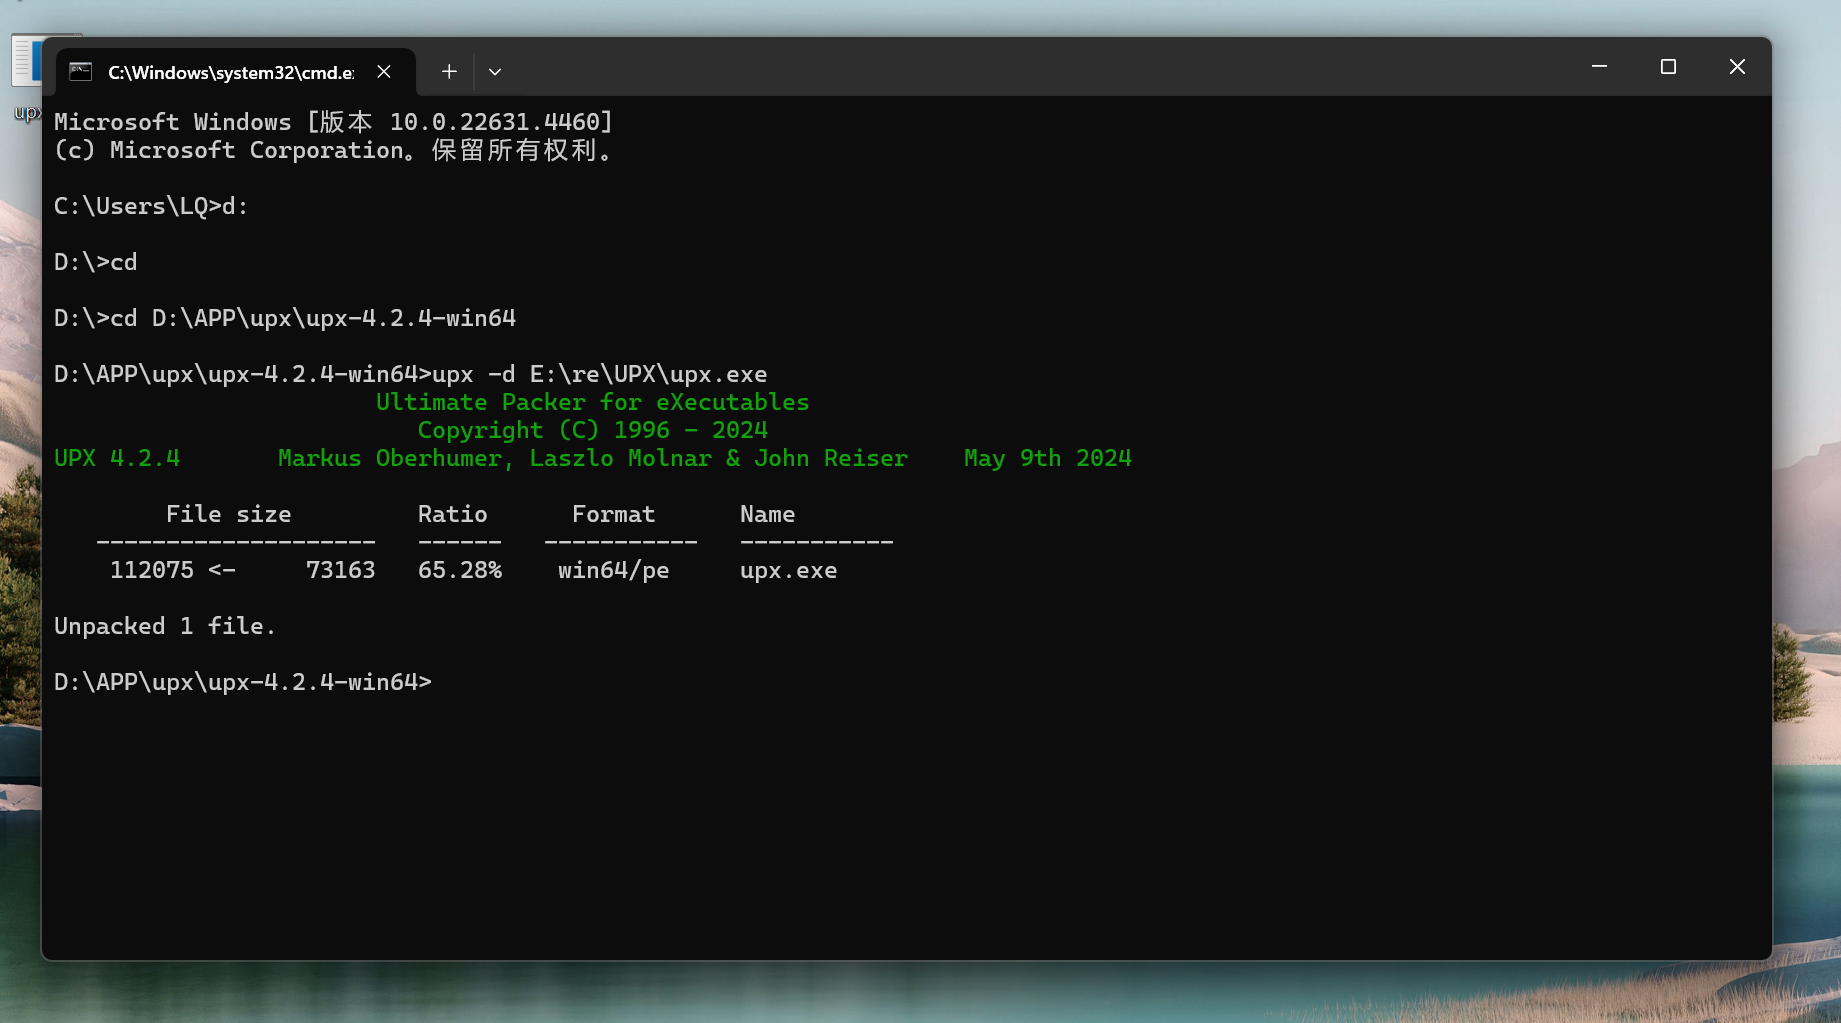Viewport: 1841px width, 1023px height.
Task: Minimize the terminal window
Action: [1599, 67]
